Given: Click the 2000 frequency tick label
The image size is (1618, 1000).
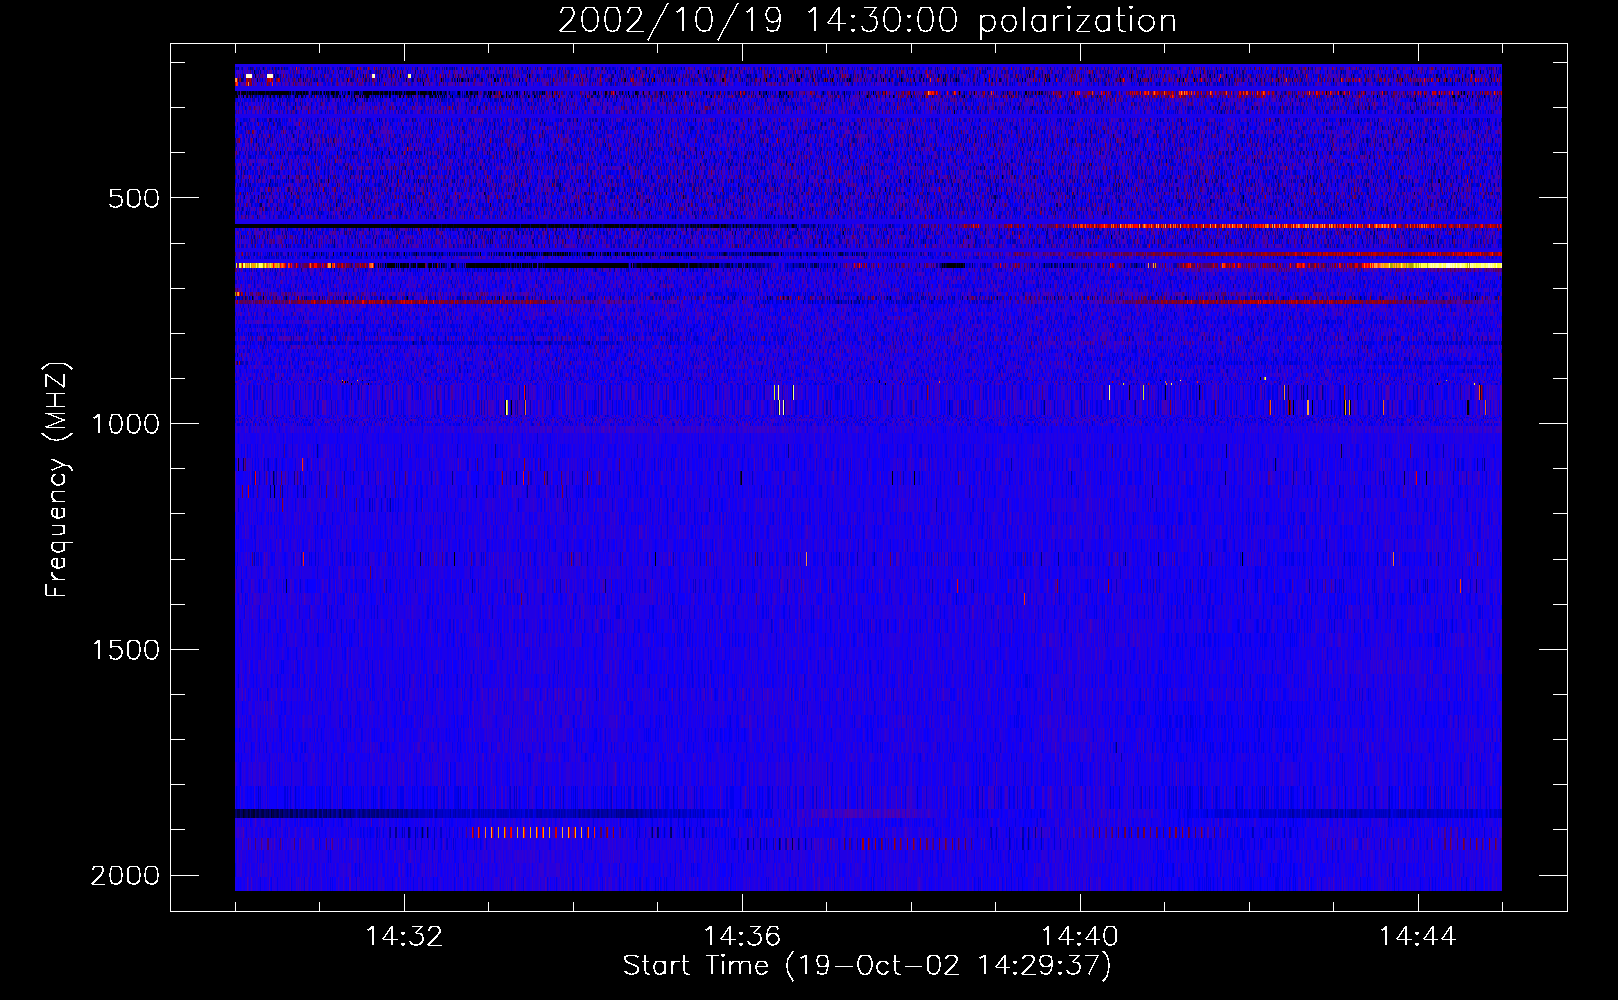Looking at the screenshot, I should pyautogui.click(x=125, y=876).
